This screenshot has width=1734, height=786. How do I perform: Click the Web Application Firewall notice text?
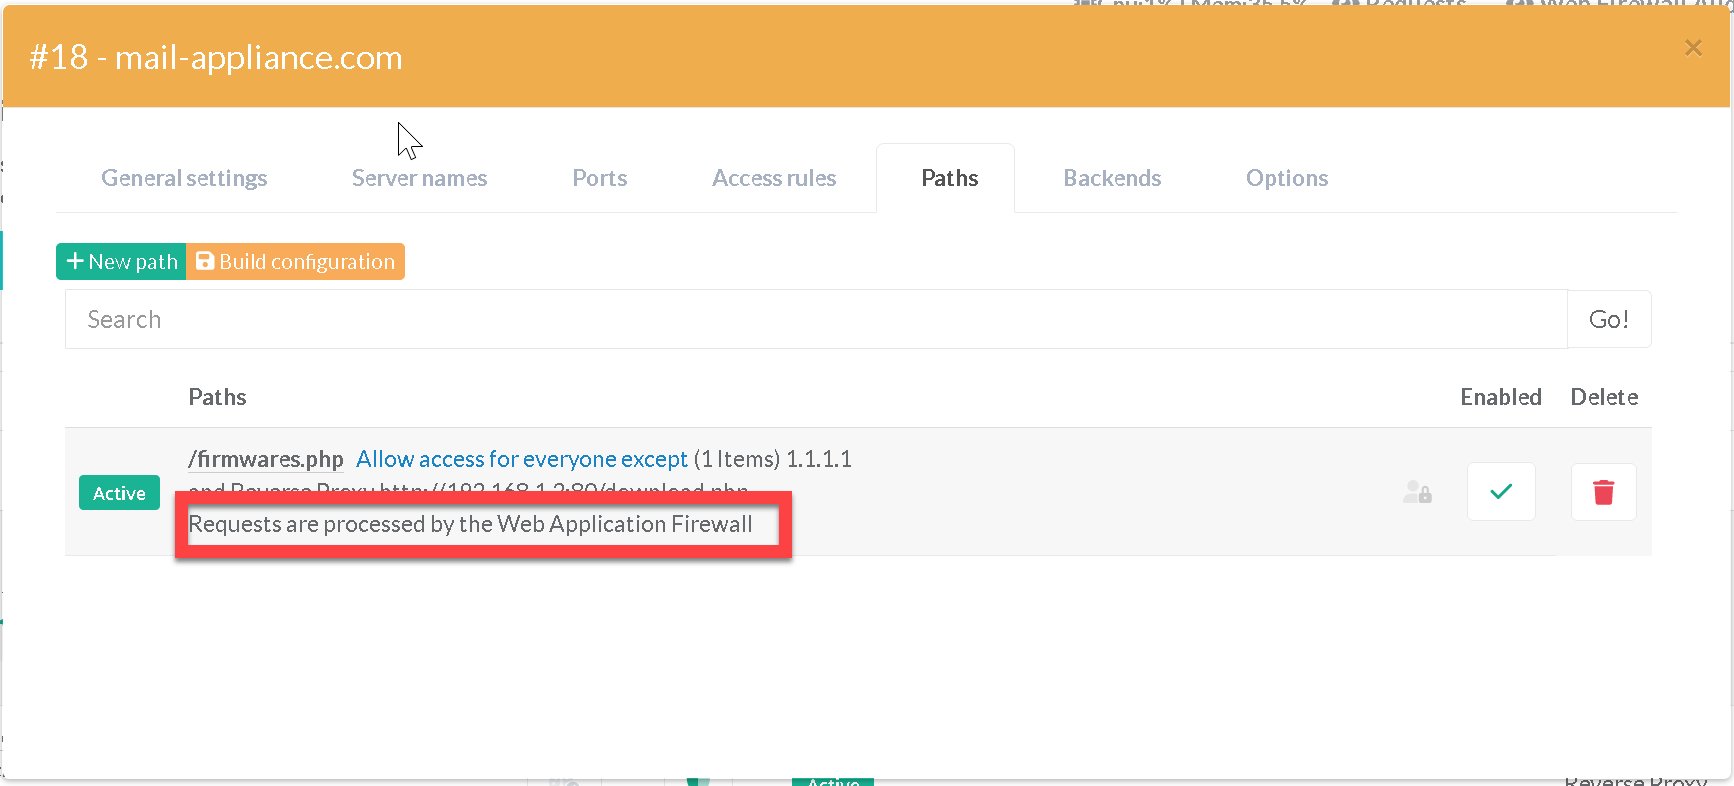pyautogui.click(x=470, y=524)
